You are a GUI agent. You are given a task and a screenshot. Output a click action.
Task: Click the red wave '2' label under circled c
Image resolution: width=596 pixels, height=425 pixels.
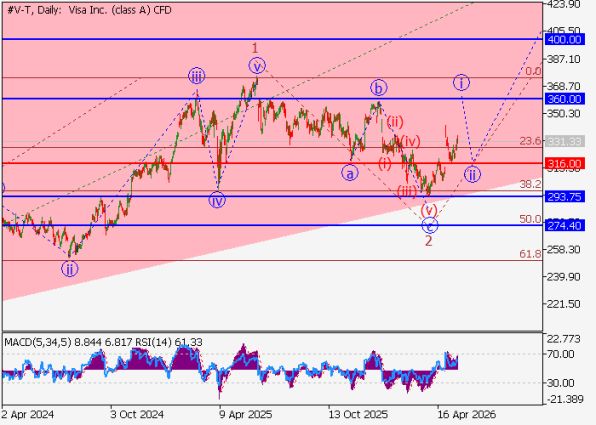click(428, 241)
